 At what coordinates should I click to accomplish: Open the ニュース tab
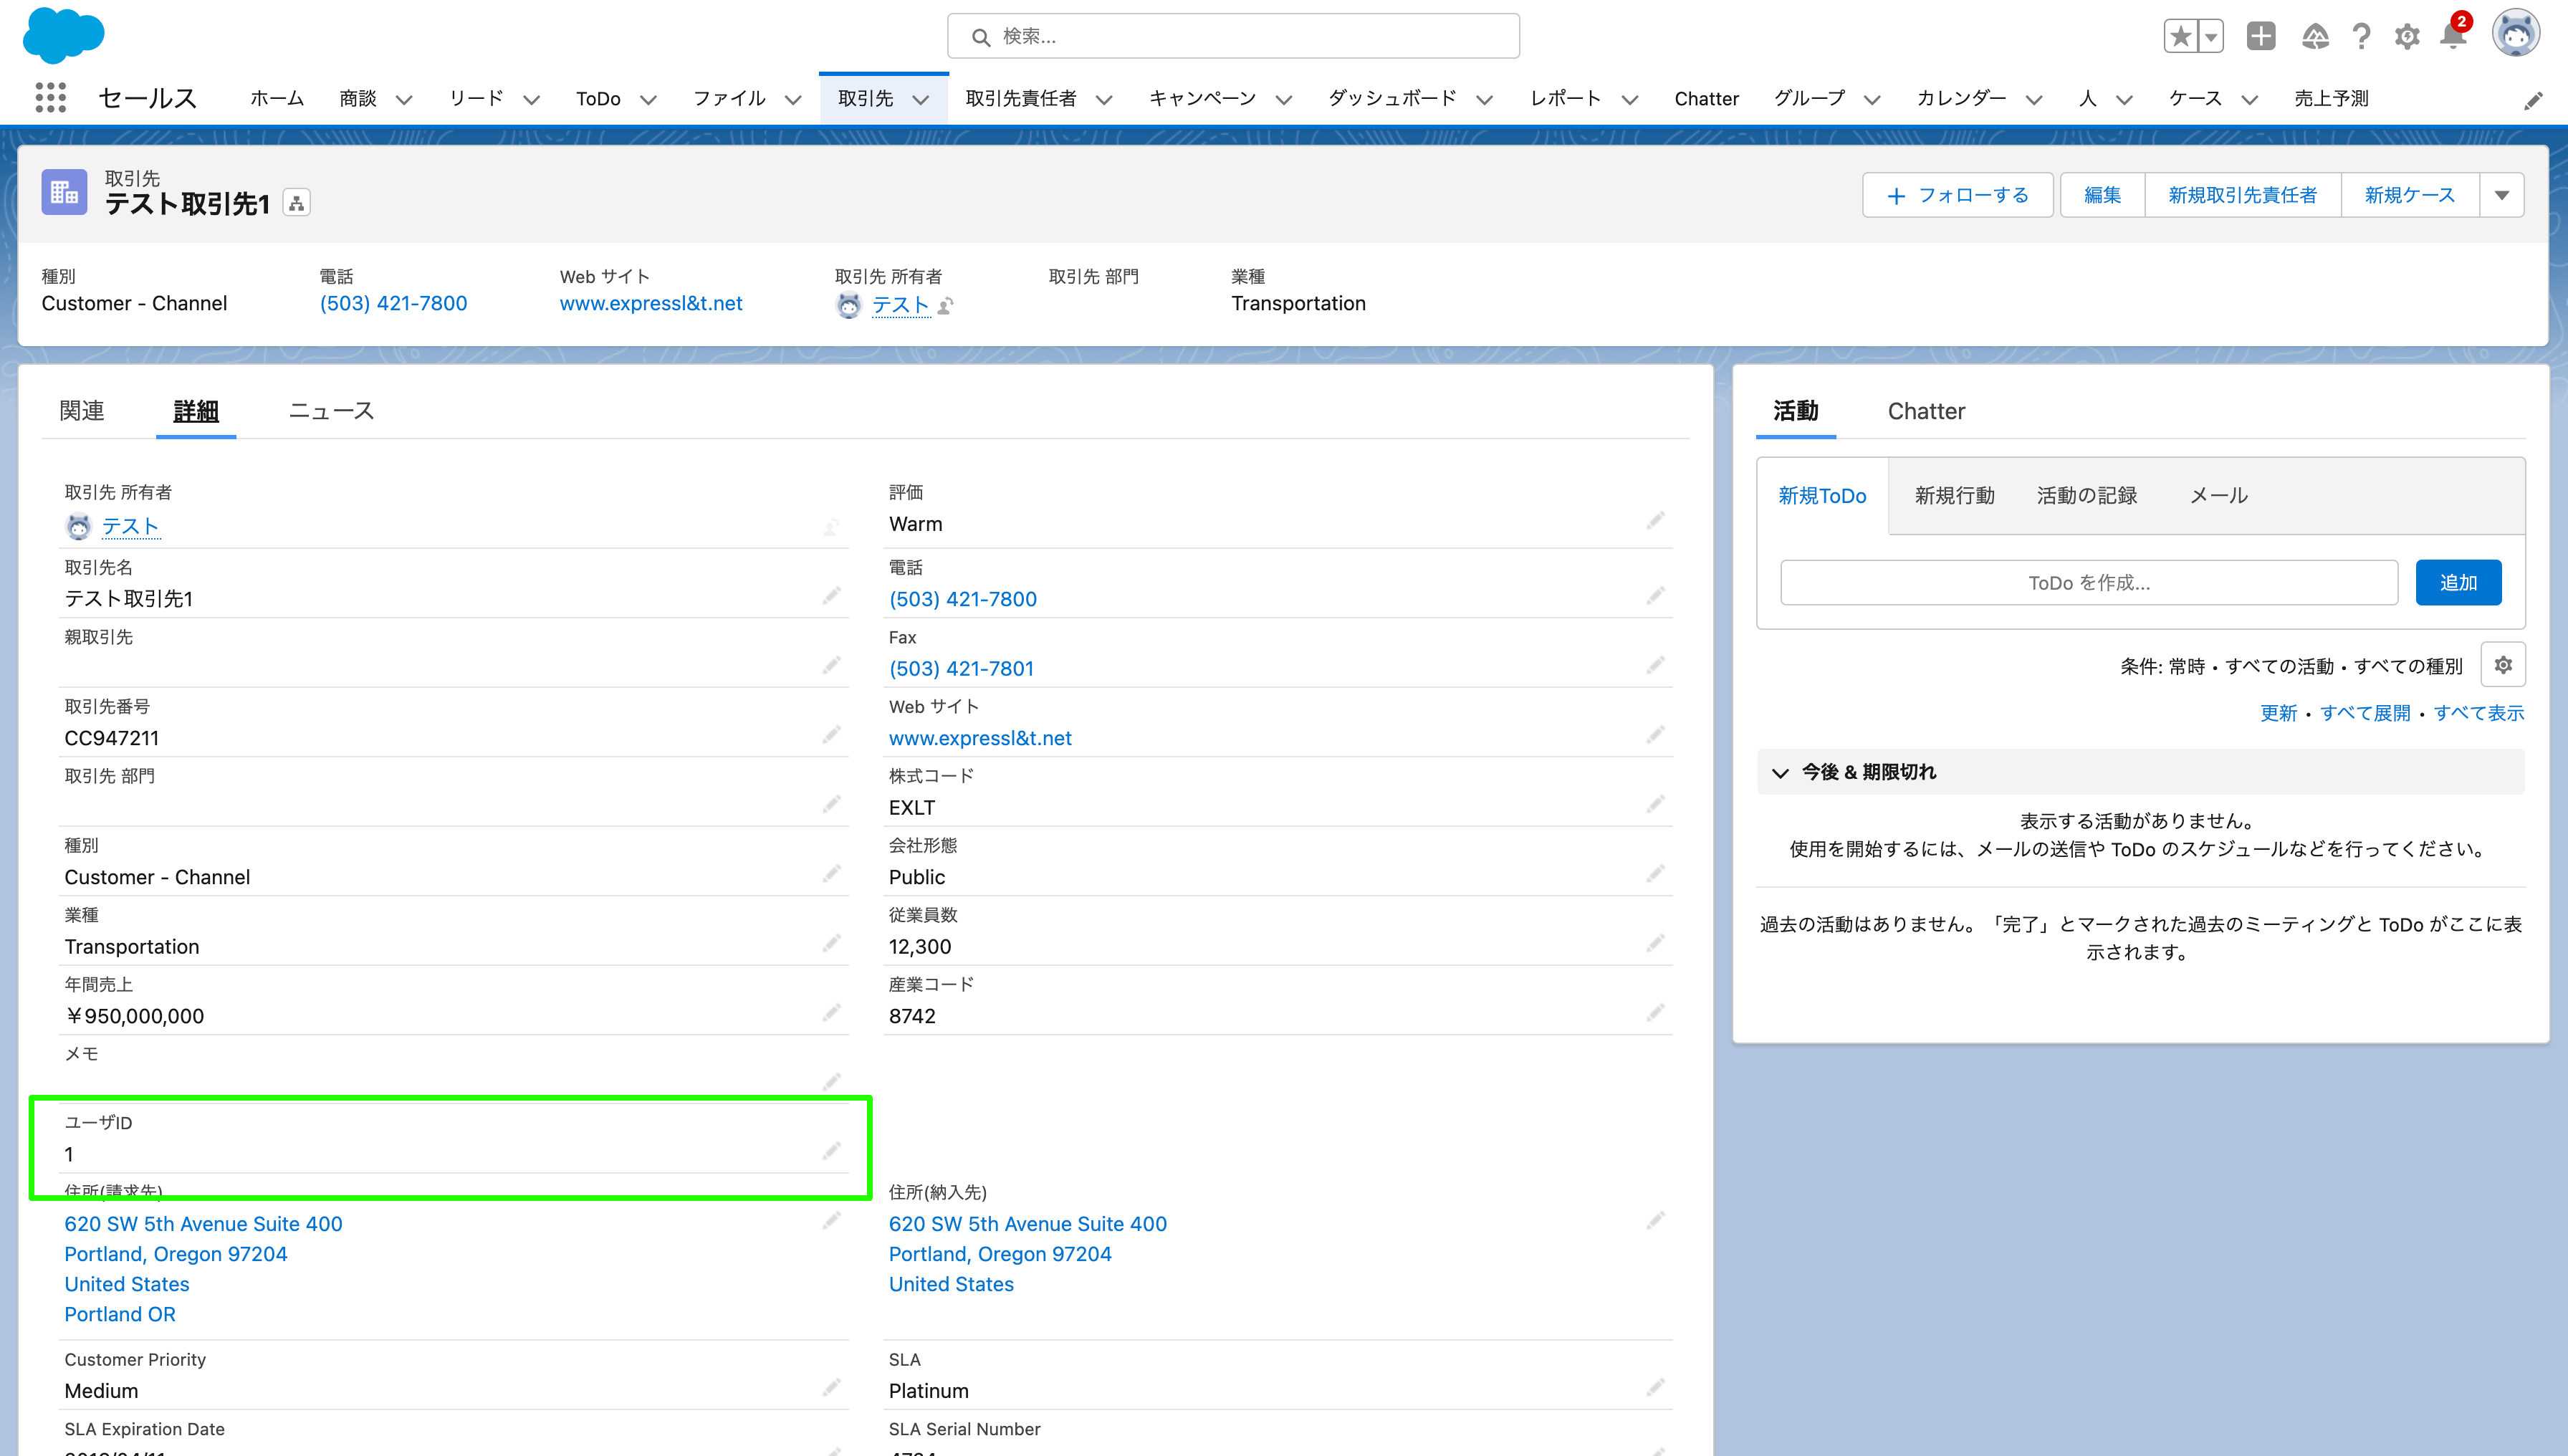coord(330,410)
